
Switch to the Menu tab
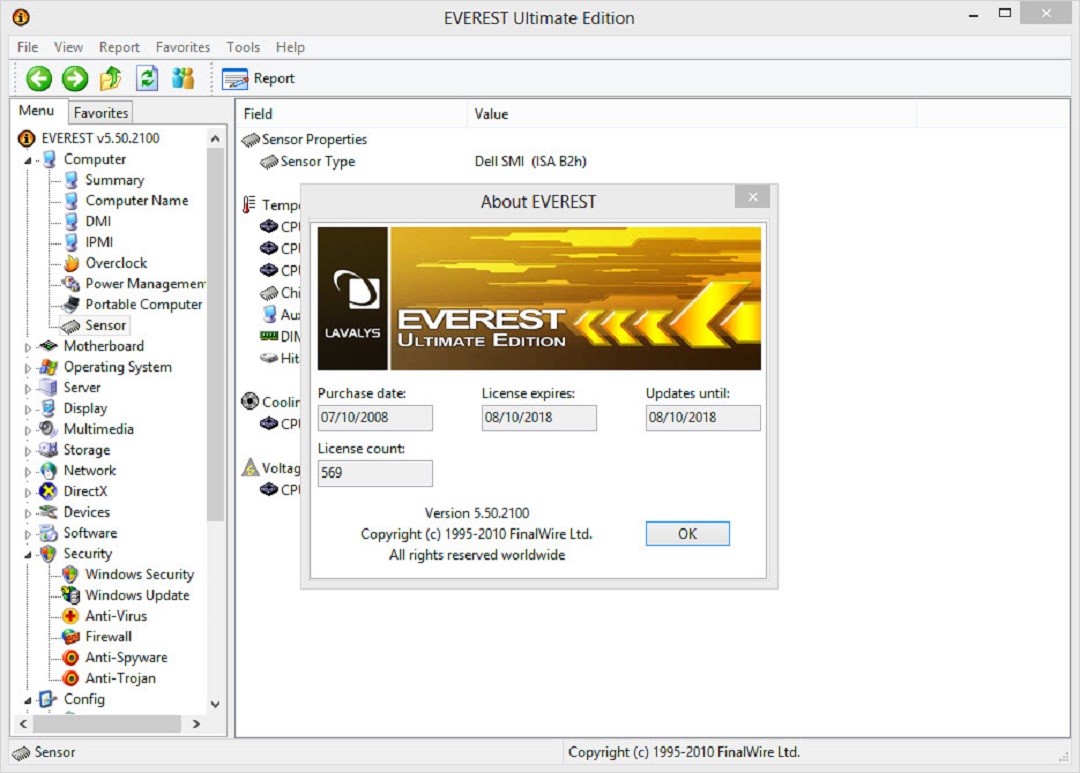(37, 110)
